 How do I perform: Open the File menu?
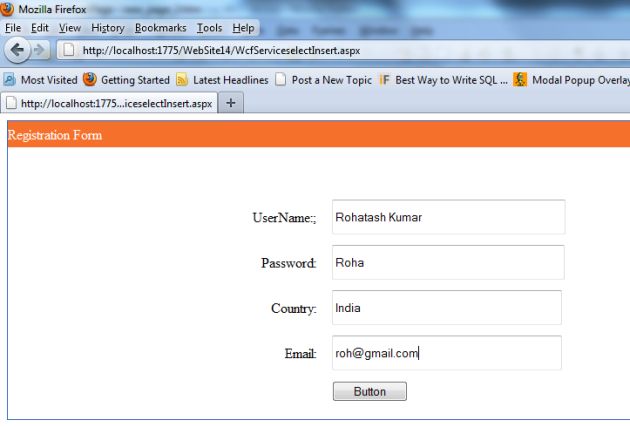[13, 28]
